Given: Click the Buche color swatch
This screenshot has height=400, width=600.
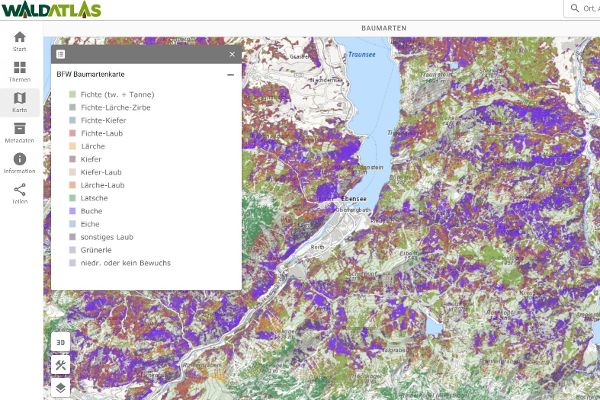Looking at the screenshot, I should point(73,211).
